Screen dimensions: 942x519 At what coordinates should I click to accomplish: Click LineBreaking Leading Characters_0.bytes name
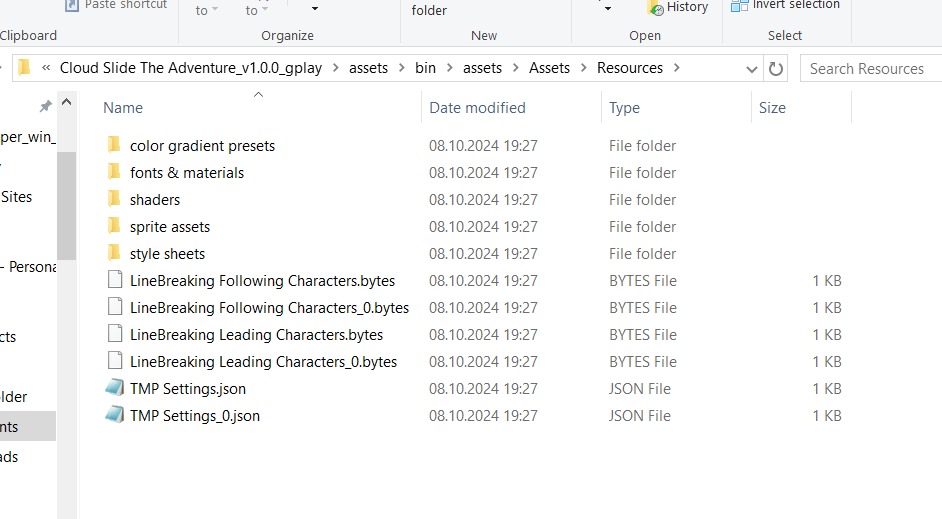click(x=263, y=362)
